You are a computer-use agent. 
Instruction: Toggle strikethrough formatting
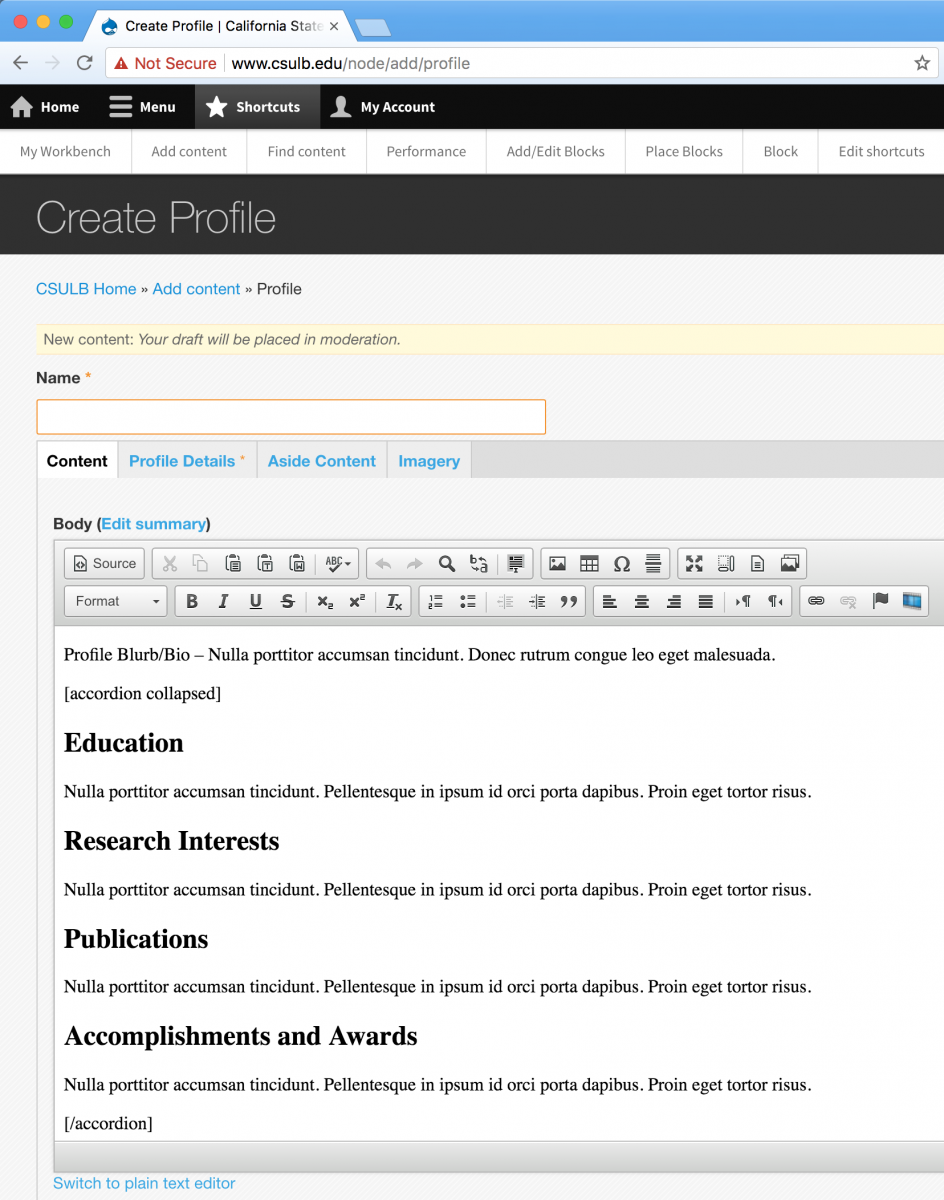point(288,601)
